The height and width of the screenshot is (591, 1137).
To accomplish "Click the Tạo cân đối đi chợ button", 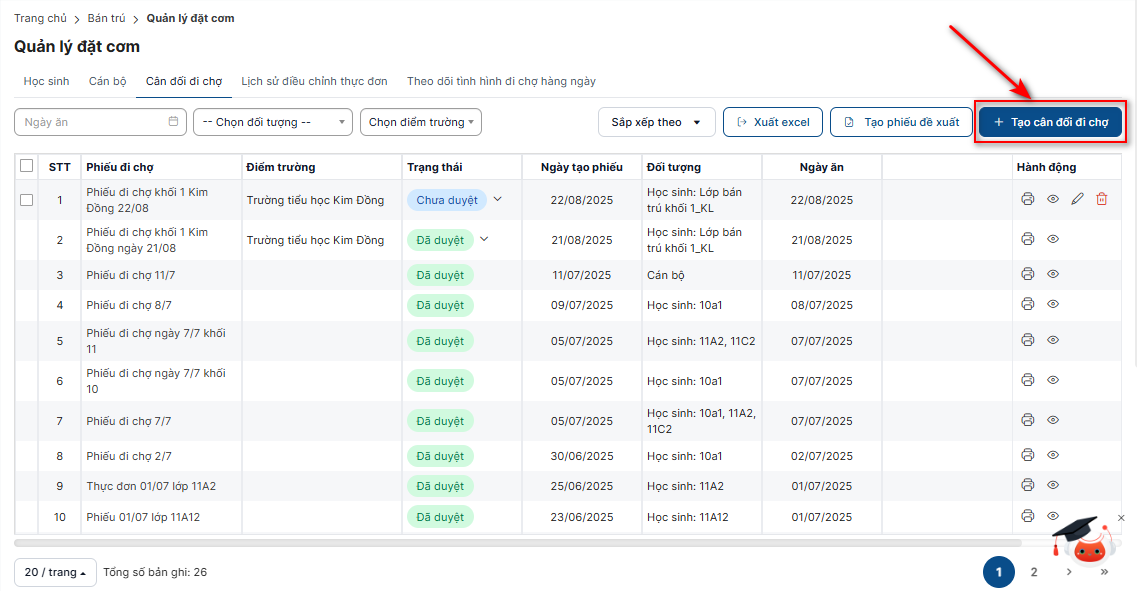I will click(x=1050, y=122).
